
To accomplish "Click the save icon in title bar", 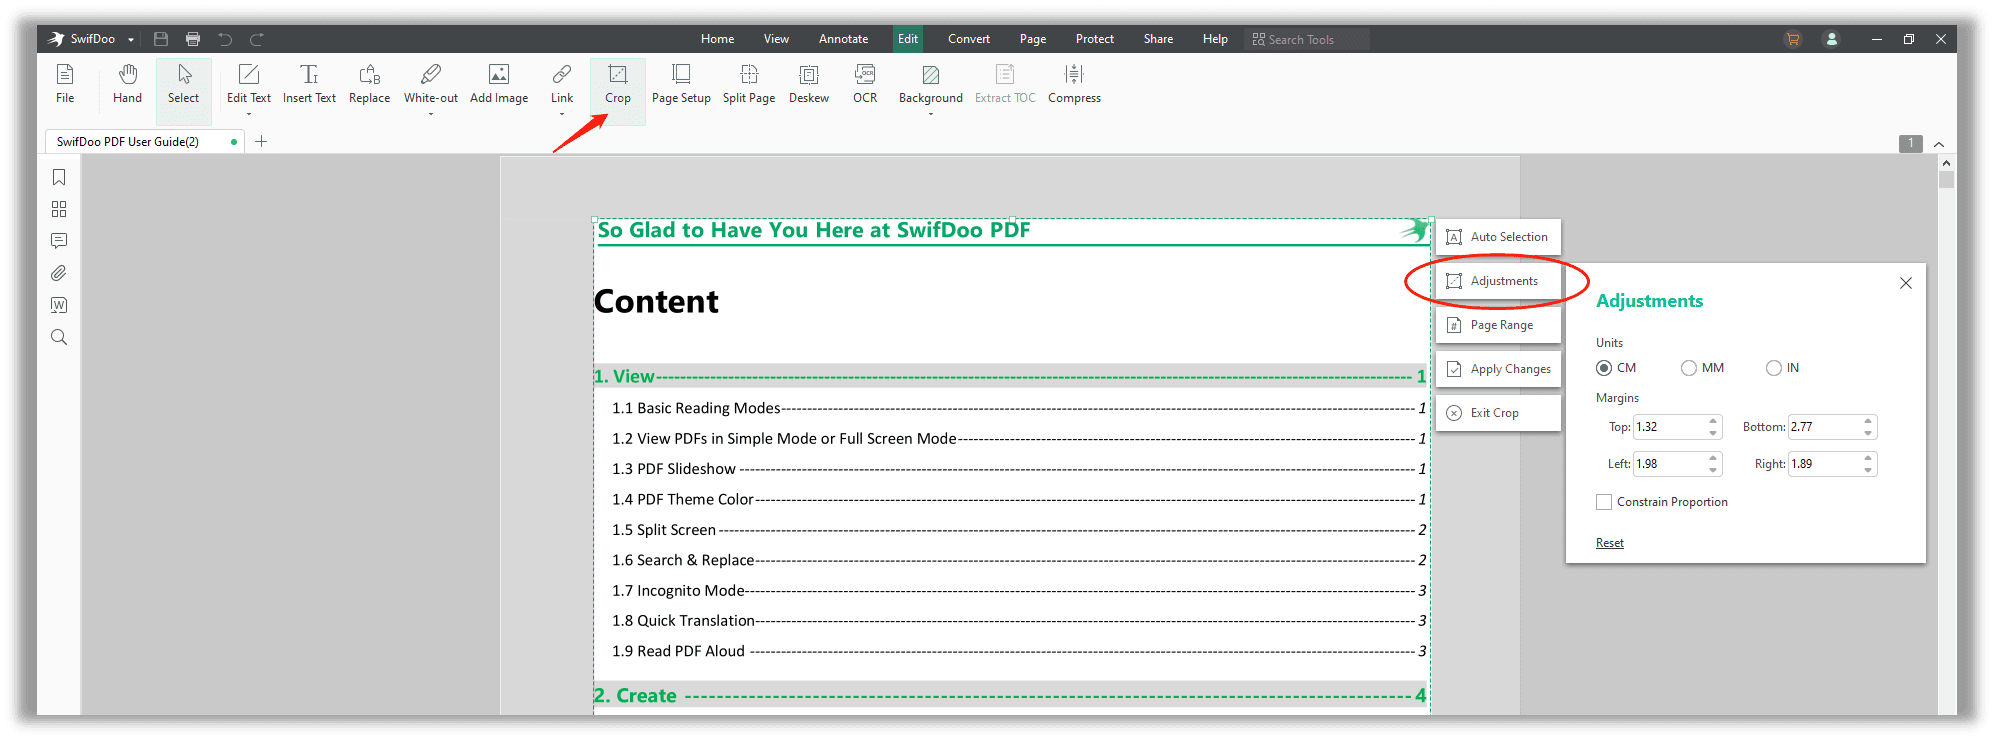I will click(x=161, y=39).
